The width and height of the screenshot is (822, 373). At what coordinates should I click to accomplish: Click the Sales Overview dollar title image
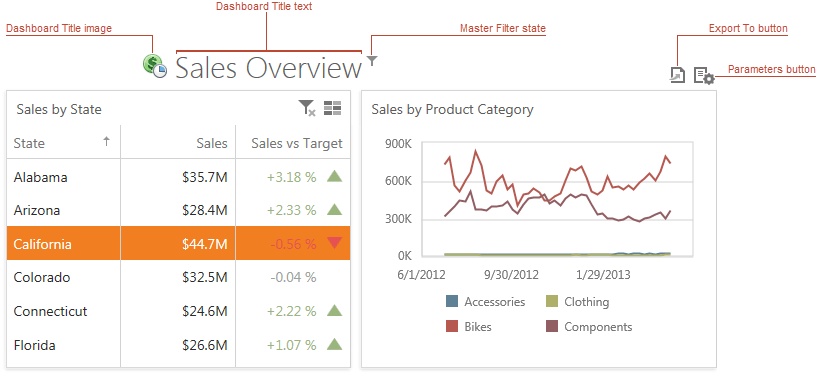pyautogui.click(x=155, y=67)
